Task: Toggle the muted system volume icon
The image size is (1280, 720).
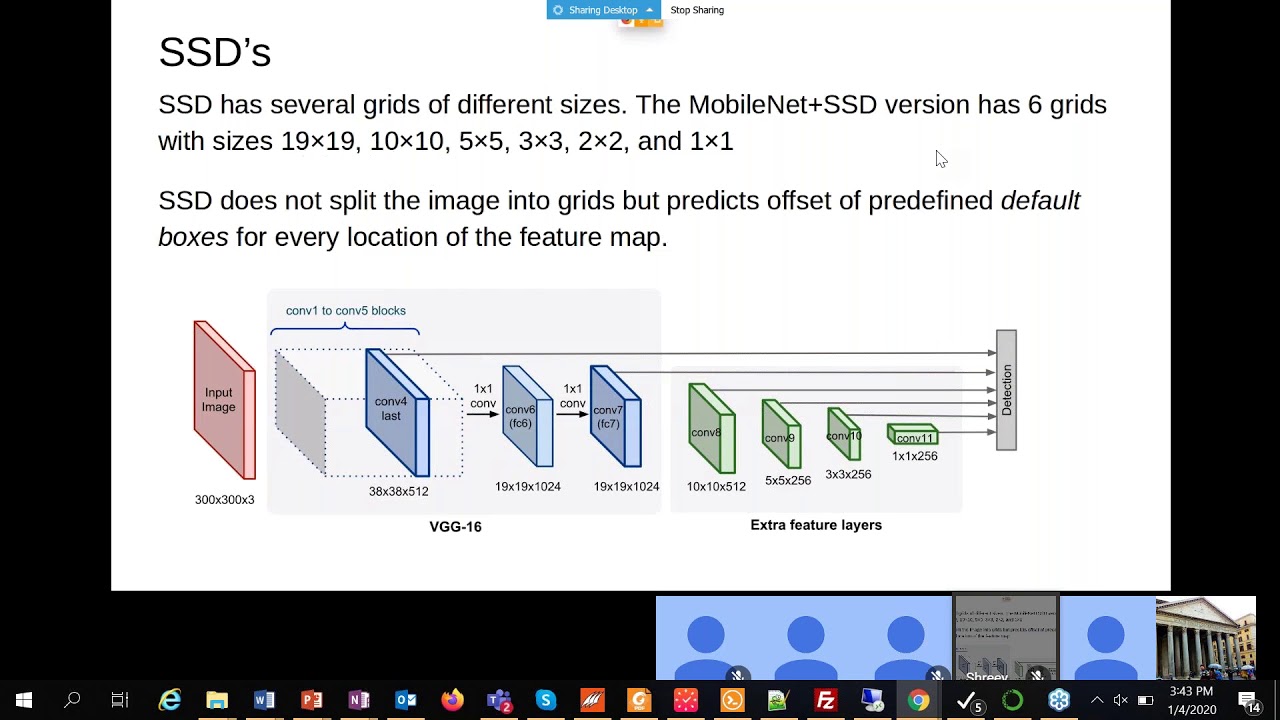Action: (x=1121, y=701)
